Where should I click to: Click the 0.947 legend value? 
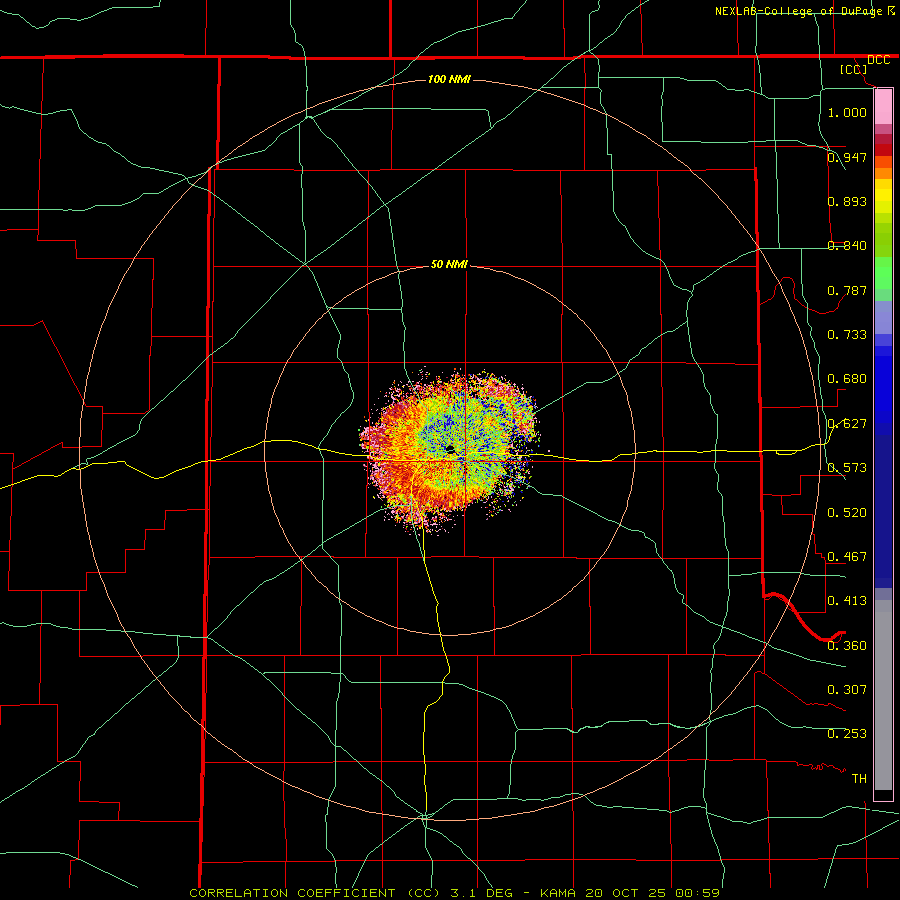click(847, 157)
